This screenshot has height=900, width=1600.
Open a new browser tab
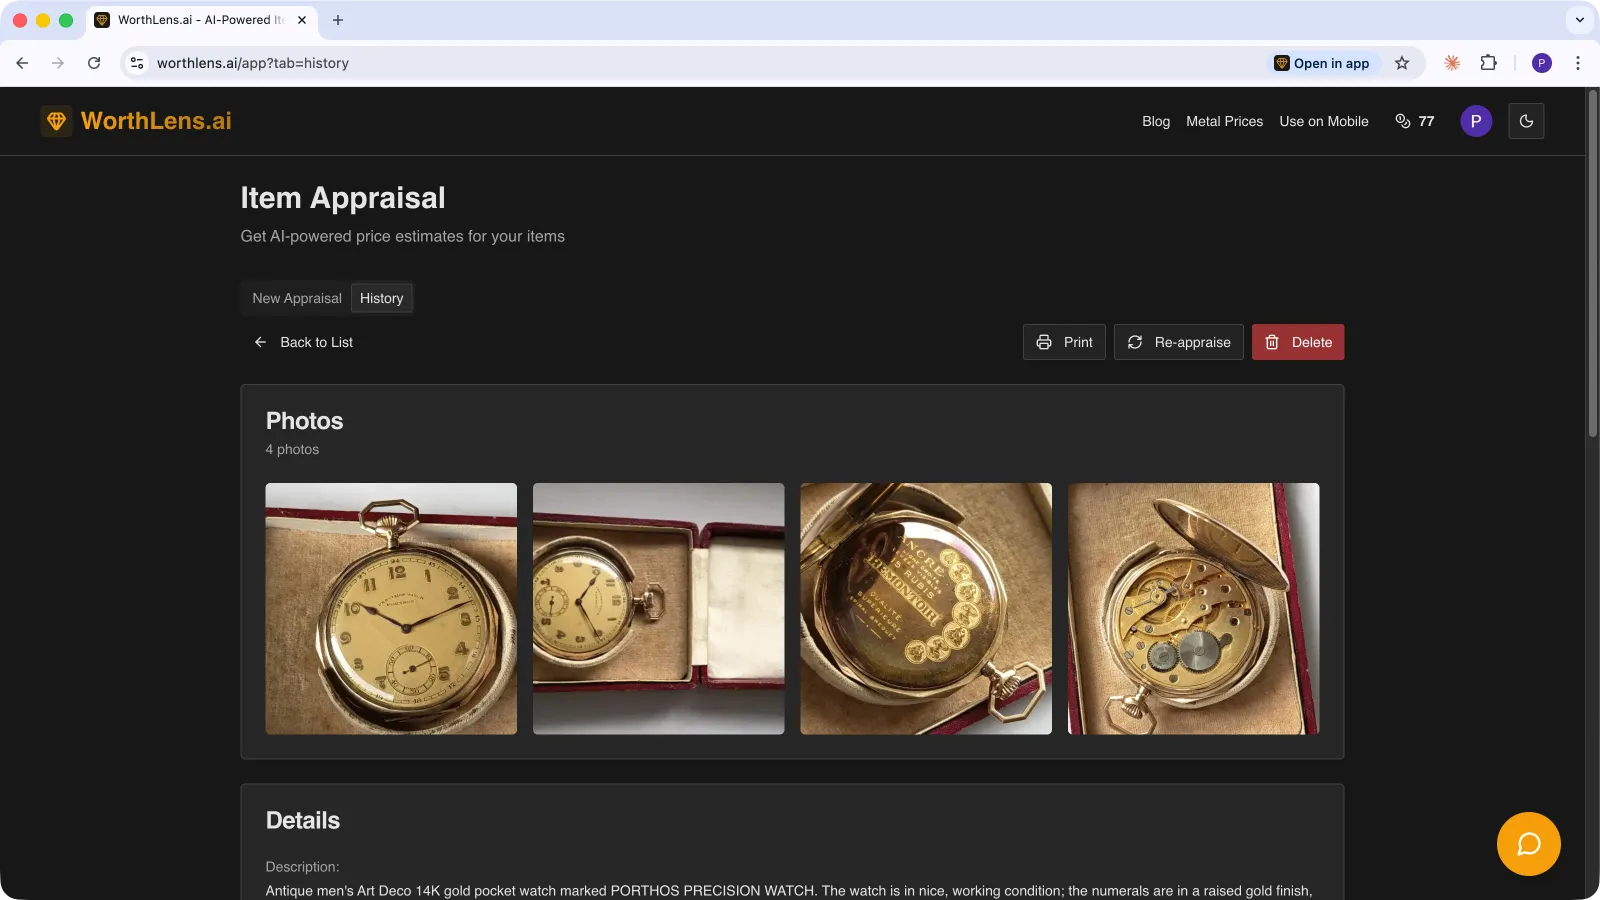point(338,20)
